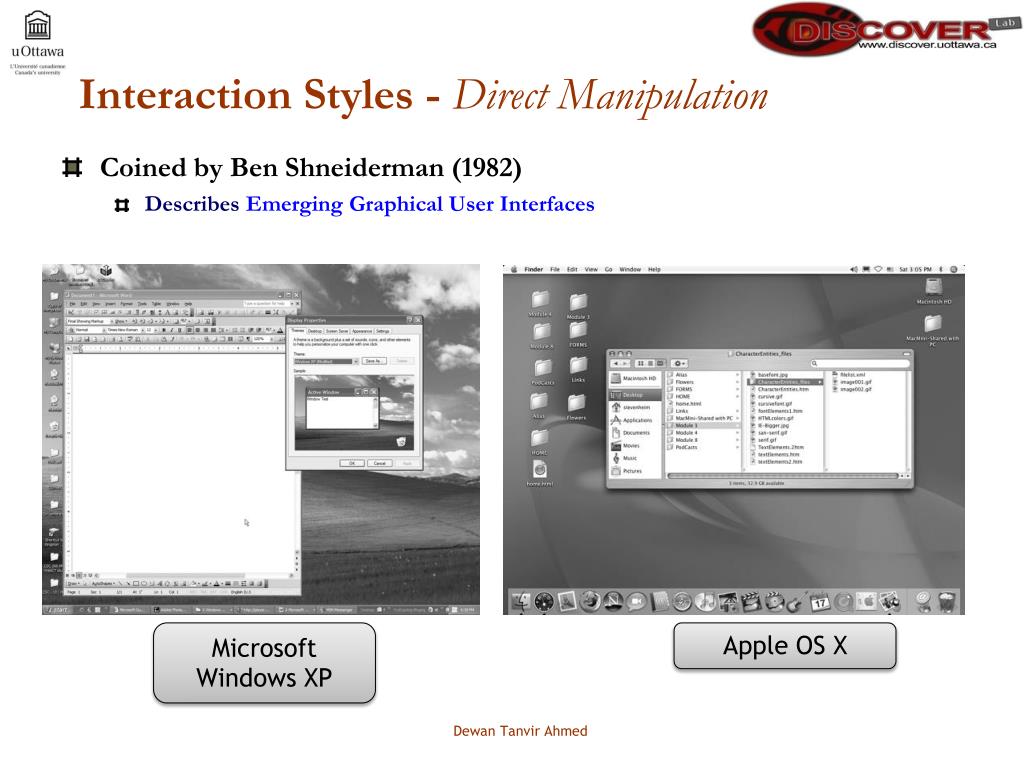Toggle Bold in Word formatting toolbar
Screen dimensions: 1024x768
tap(164, 330)
